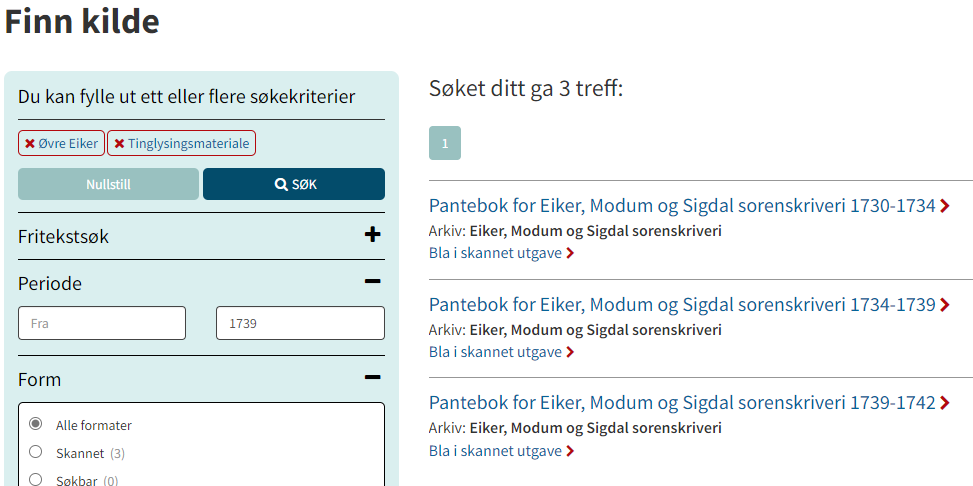Click the red chevron after Pantebok 1734-1739

[x=944, y=305]
